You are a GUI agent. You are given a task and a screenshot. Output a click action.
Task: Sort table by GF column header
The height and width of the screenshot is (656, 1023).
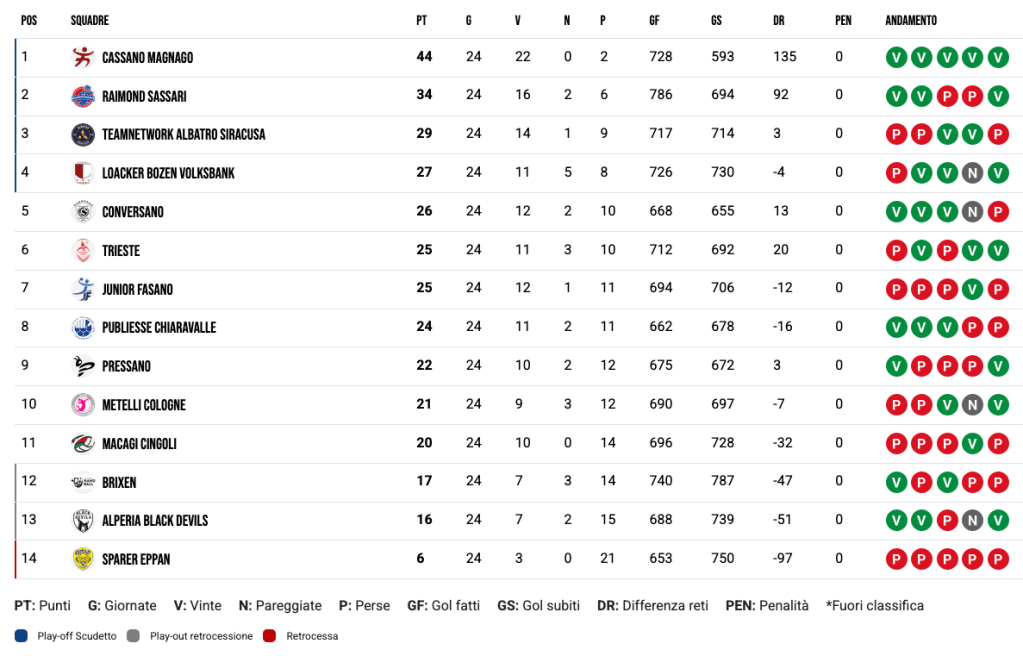(x=654, y=21)
